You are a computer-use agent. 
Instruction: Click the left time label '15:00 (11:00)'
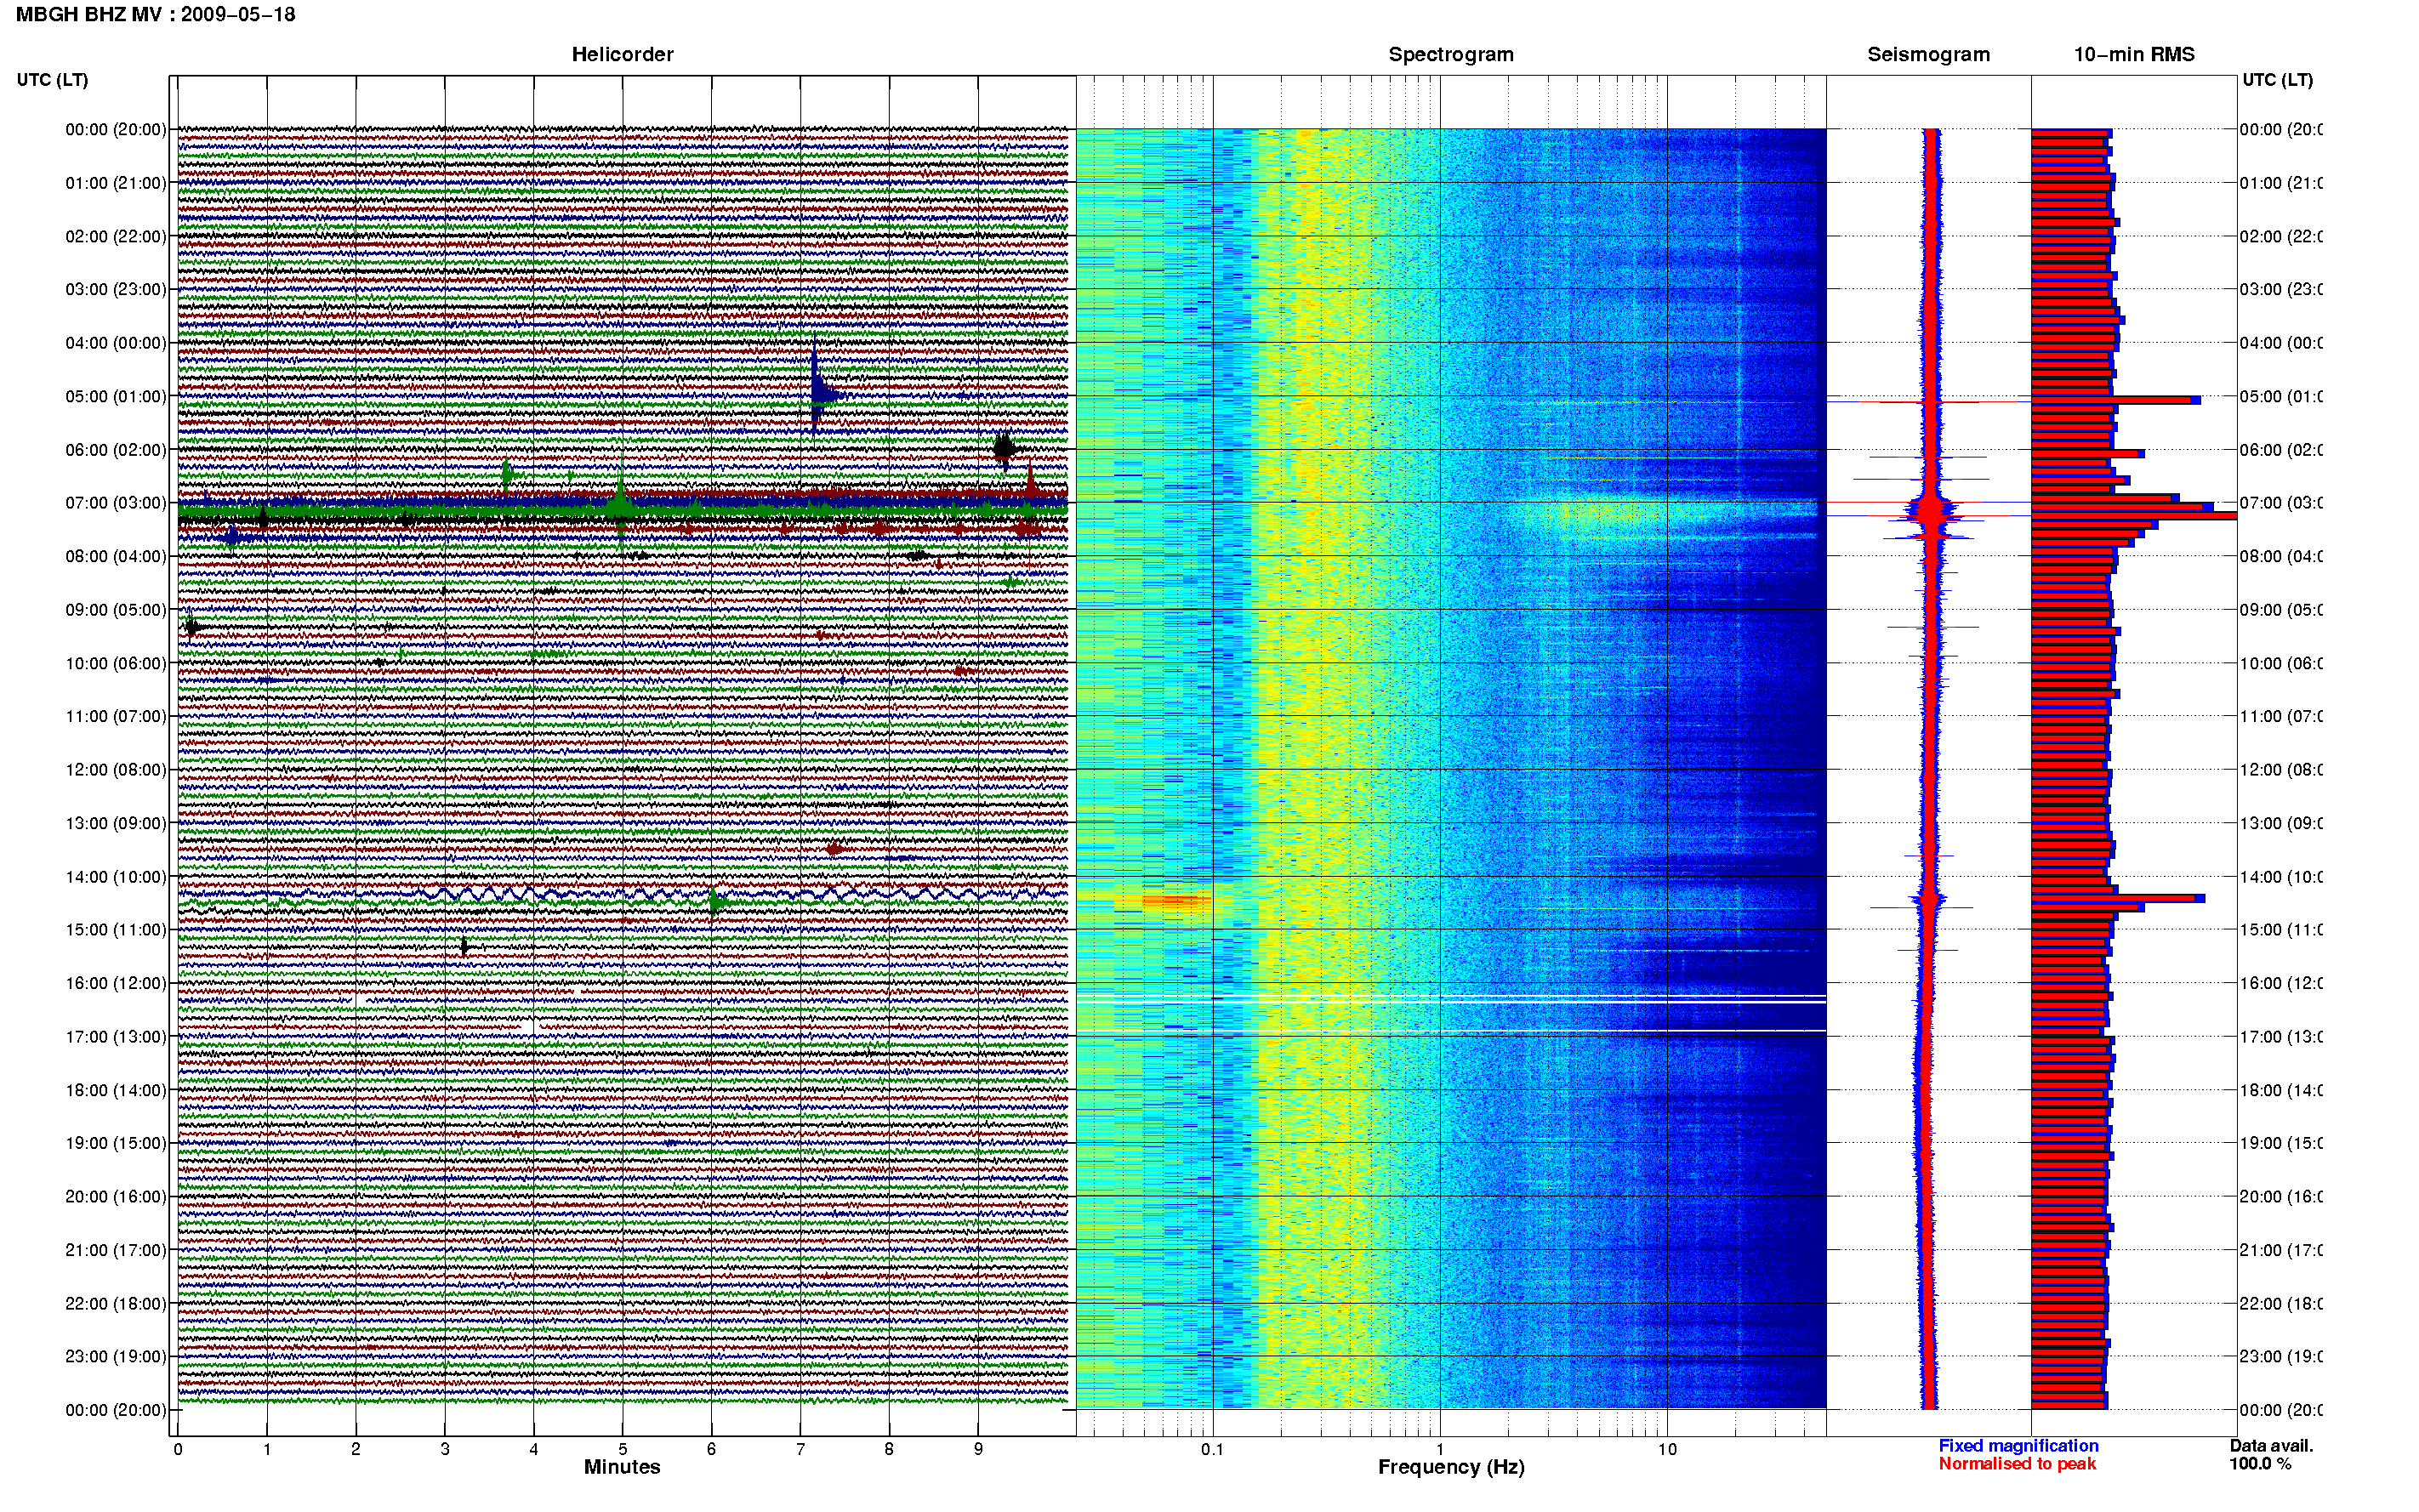tap(116, 930)
